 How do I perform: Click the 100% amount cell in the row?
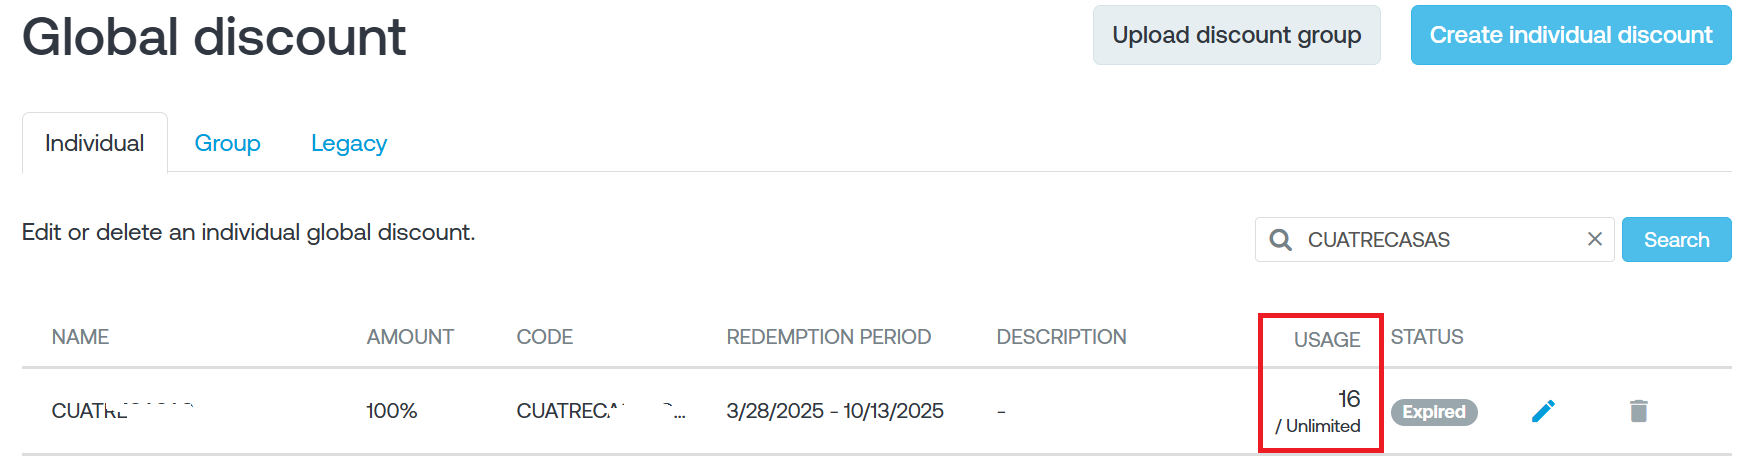click(x=391, y=411)
